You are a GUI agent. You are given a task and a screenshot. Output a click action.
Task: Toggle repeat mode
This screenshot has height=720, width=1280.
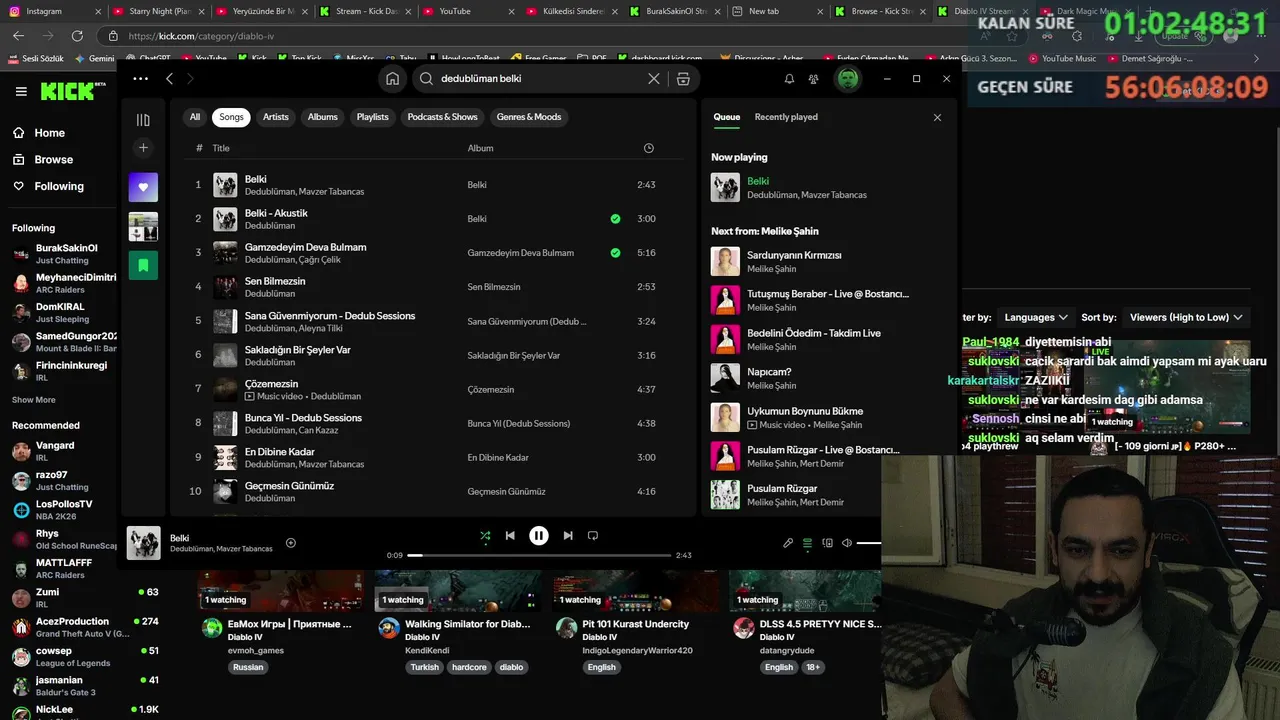(x=593, y=536)
